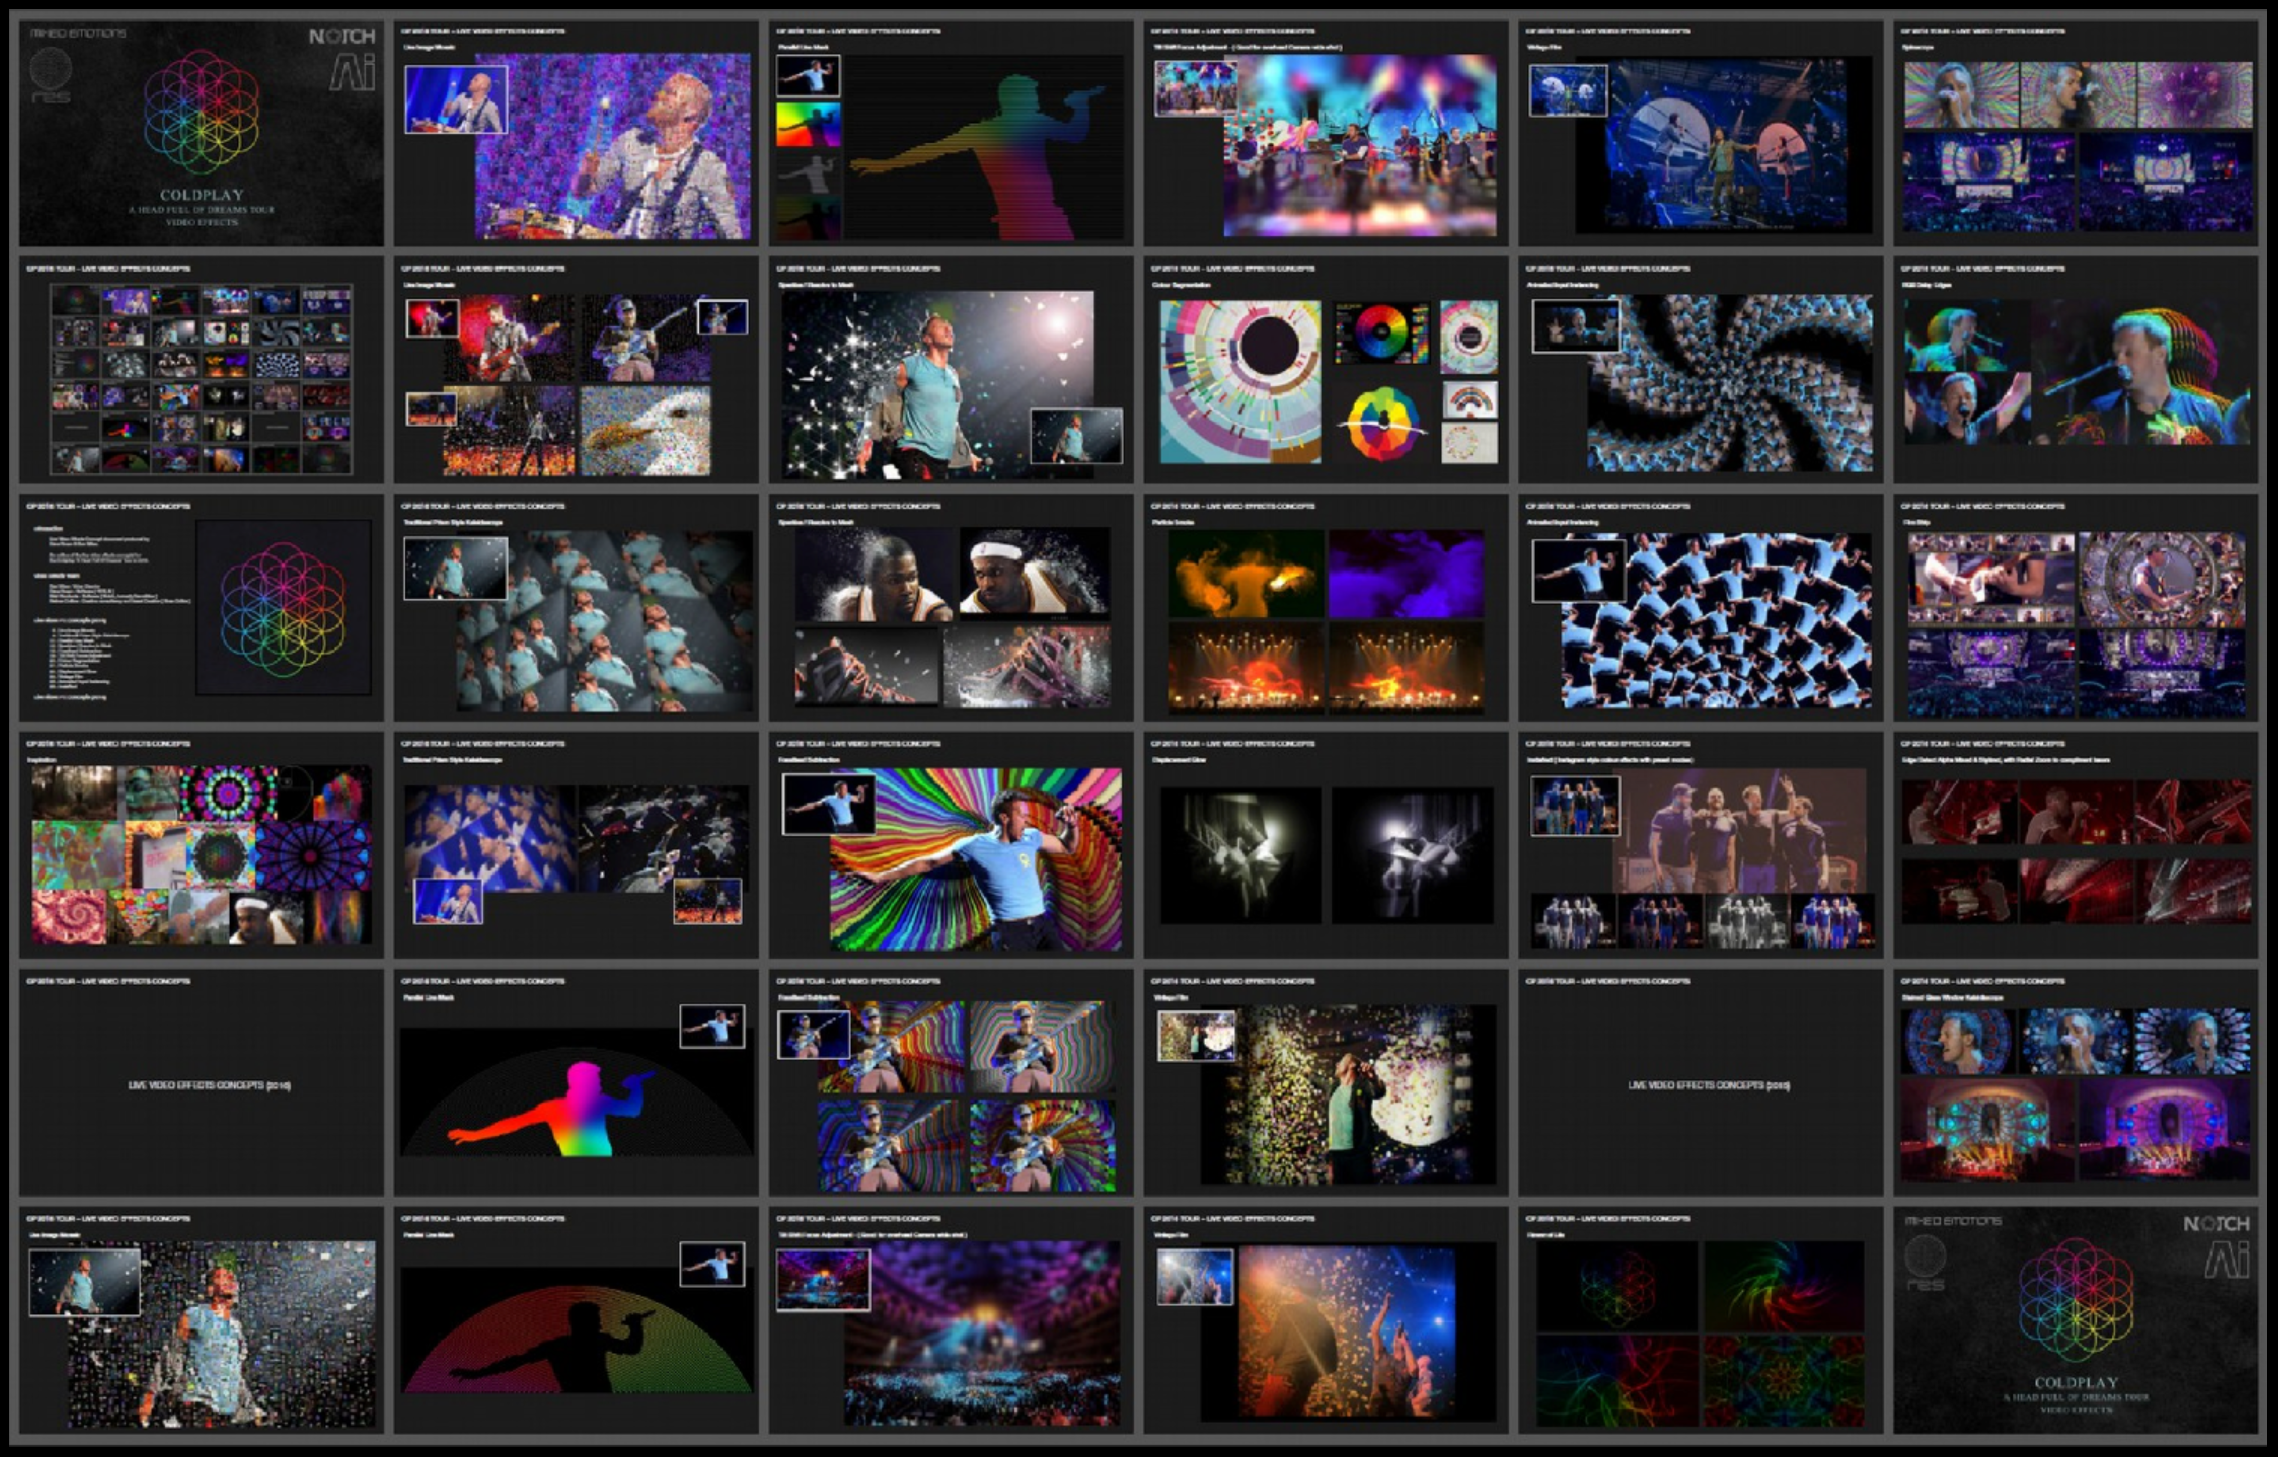2278x1457 pixels.
Task: Select the Colour Segmentation wheel charts slide
Action: pyautogui.click(x=1326, y=370)
